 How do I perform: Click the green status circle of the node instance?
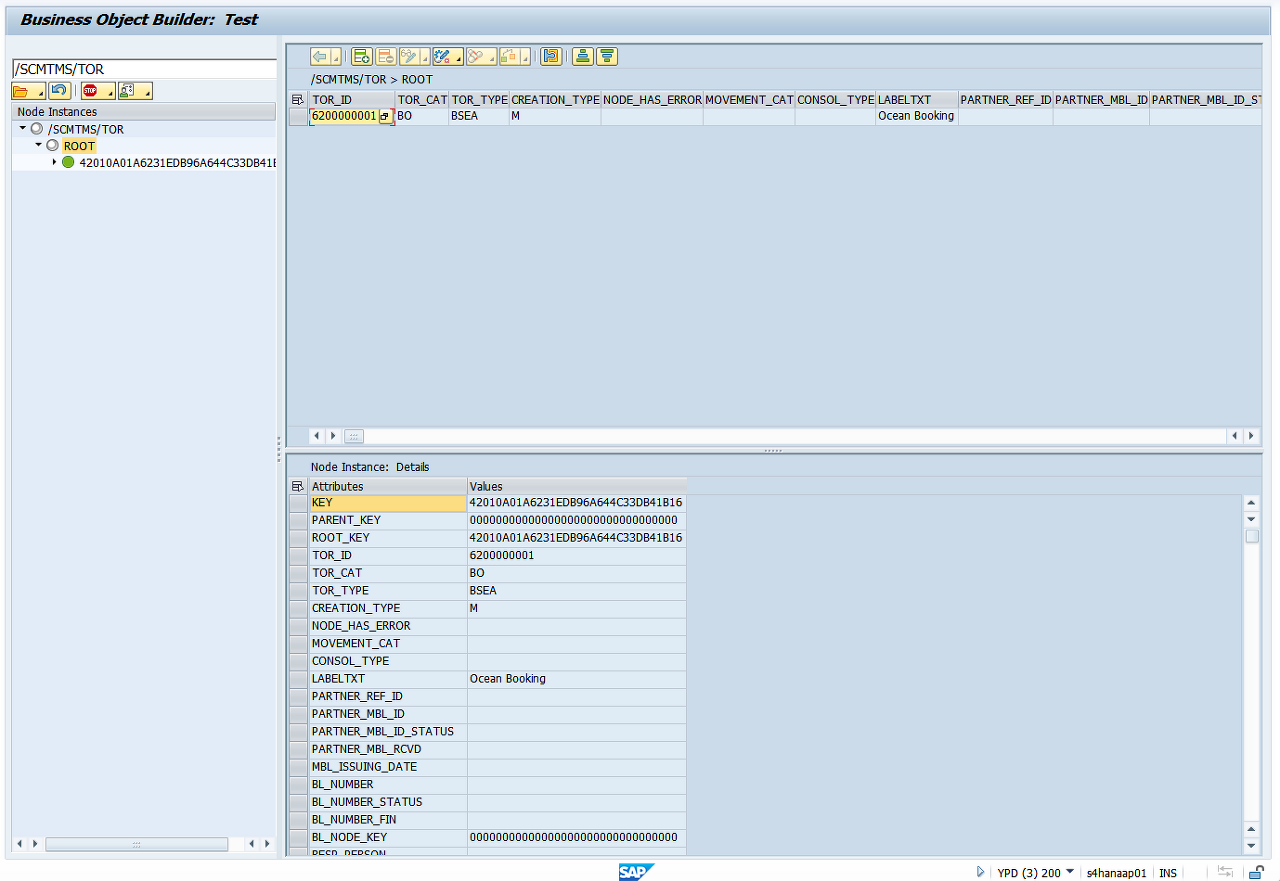68,162
